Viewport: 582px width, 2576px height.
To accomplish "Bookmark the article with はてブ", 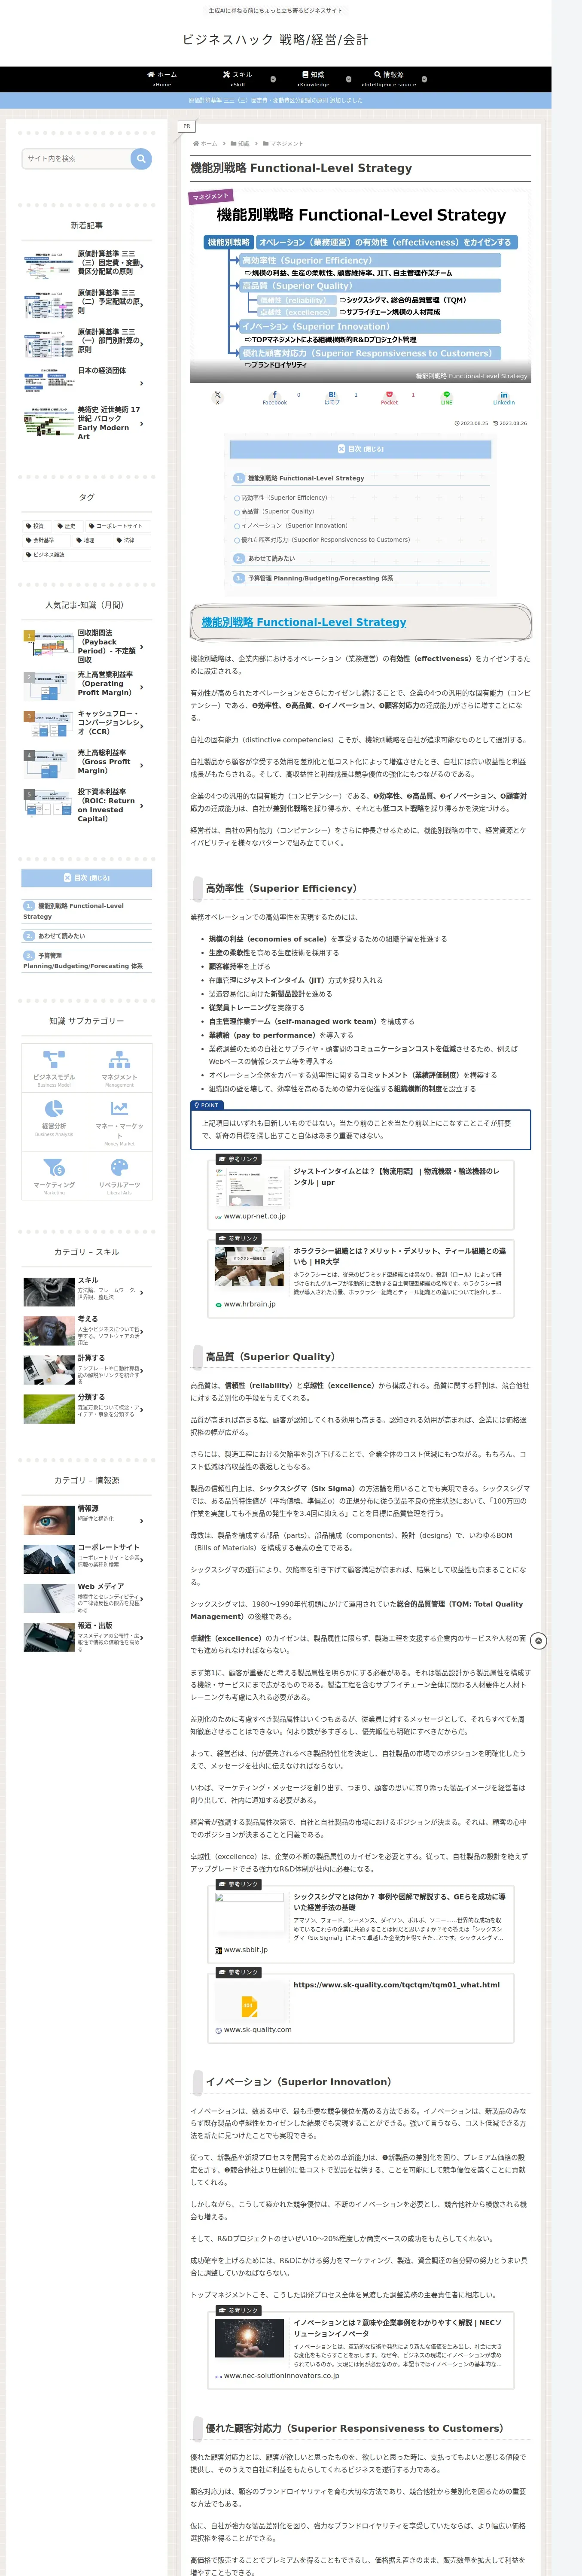I will coord(332,397).
